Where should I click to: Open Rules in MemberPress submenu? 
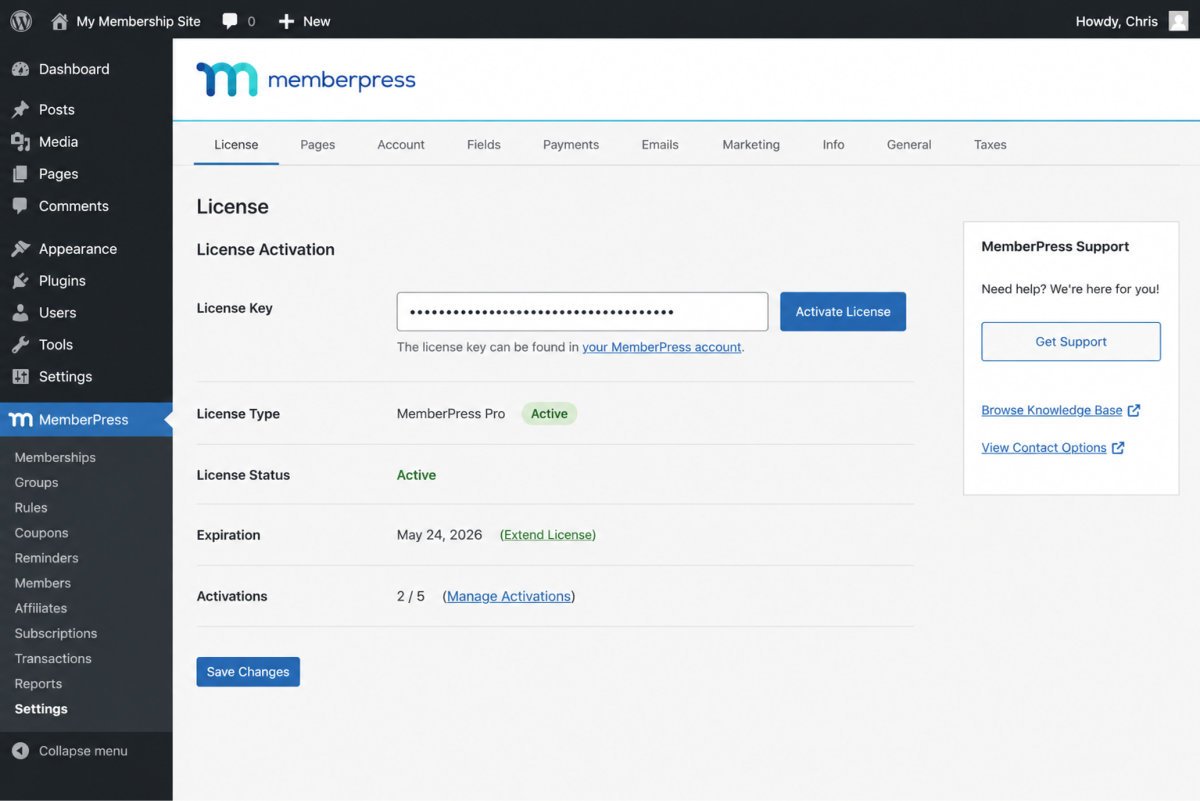point(31,508)
